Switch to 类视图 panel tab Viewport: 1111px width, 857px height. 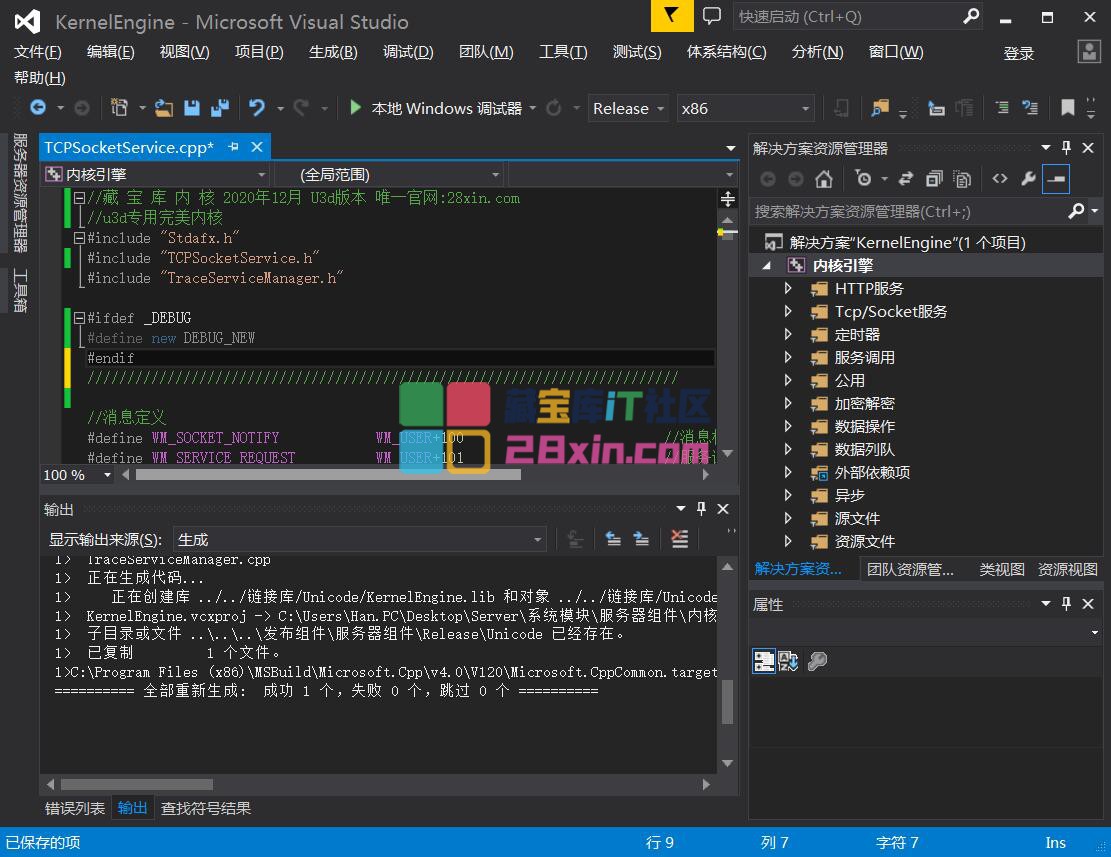(1001, 569)
